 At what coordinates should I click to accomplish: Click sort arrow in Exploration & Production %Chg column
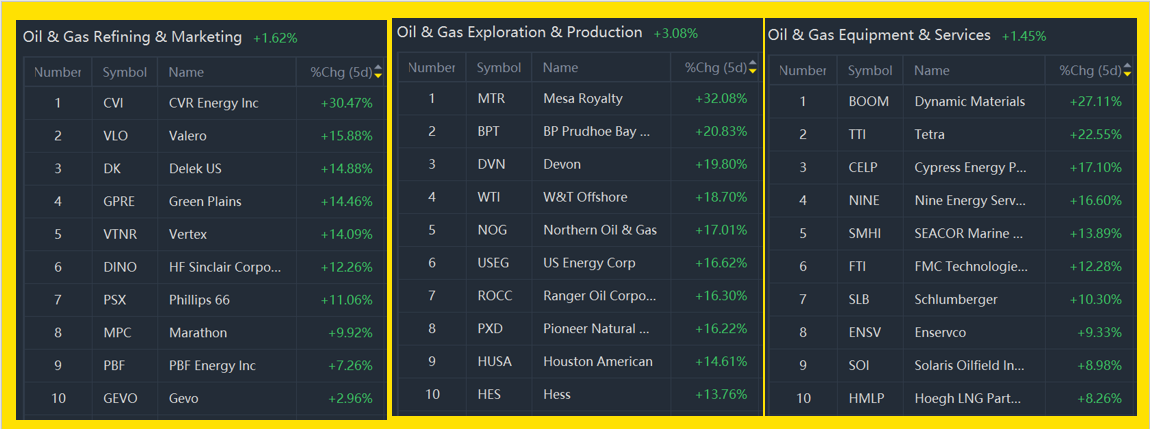point(753,68)
